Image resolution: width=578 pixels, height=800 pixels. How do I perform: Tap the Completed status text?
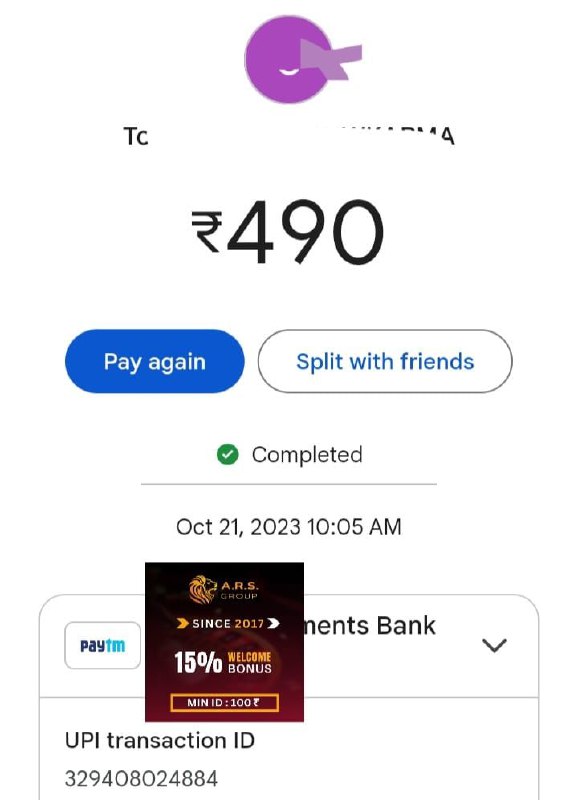307,455
